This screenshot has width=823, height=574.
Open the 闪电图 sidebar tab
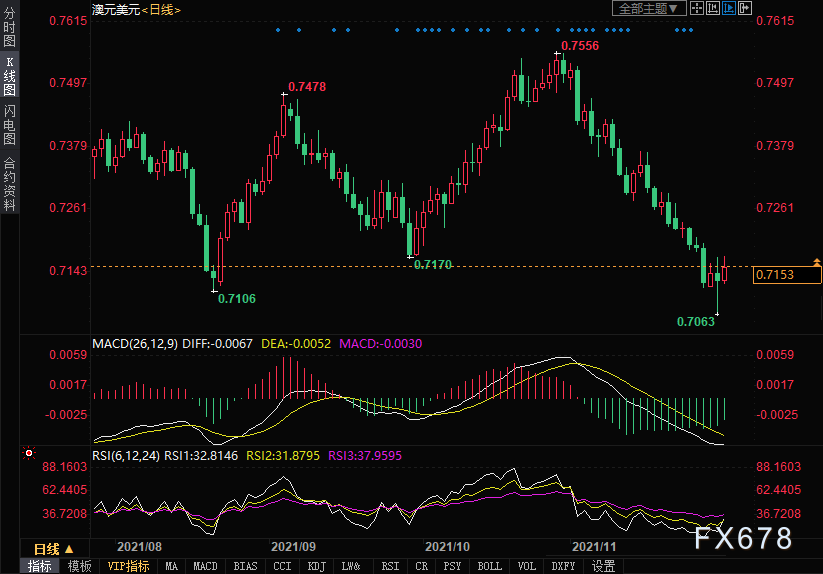[x=9, y=125]
